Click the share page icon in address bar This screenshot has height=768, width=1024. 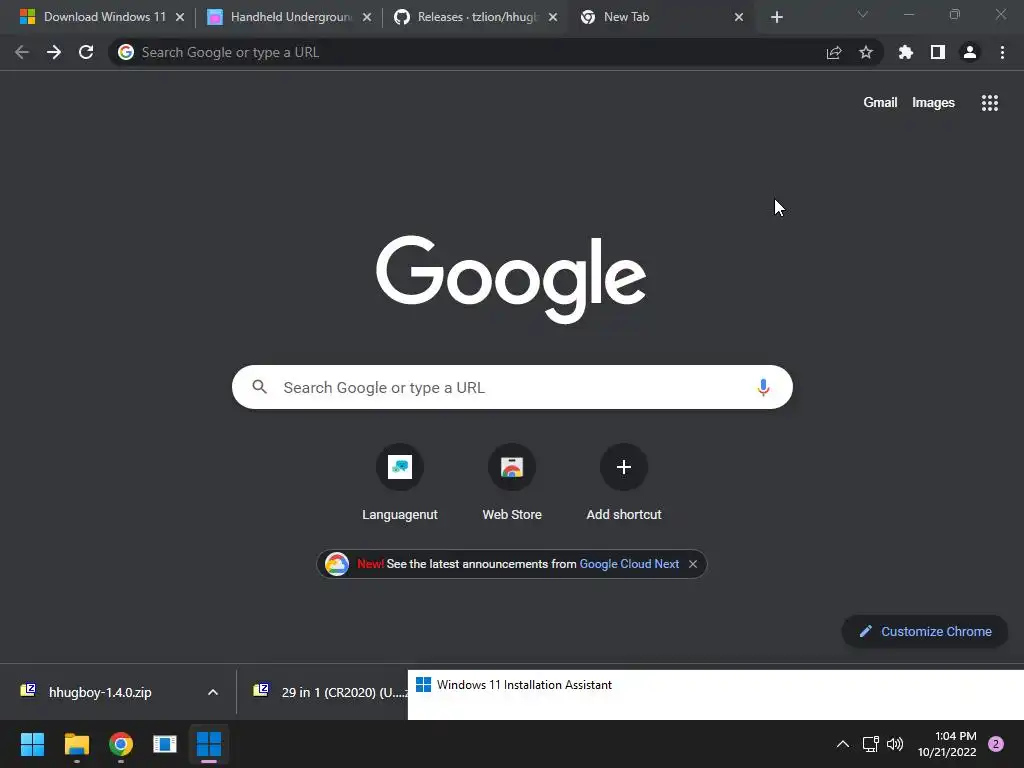[833, 52]
